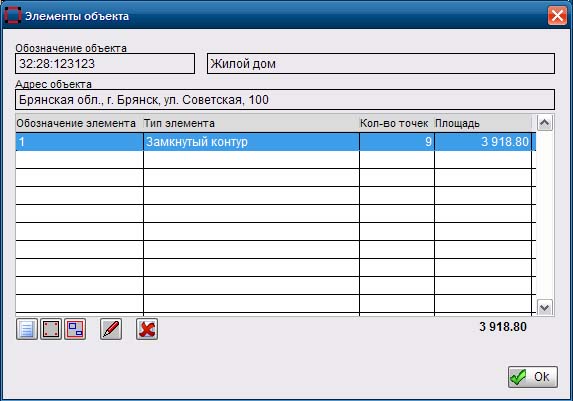Select the area cell 3 918.80 in row 1

483,141
